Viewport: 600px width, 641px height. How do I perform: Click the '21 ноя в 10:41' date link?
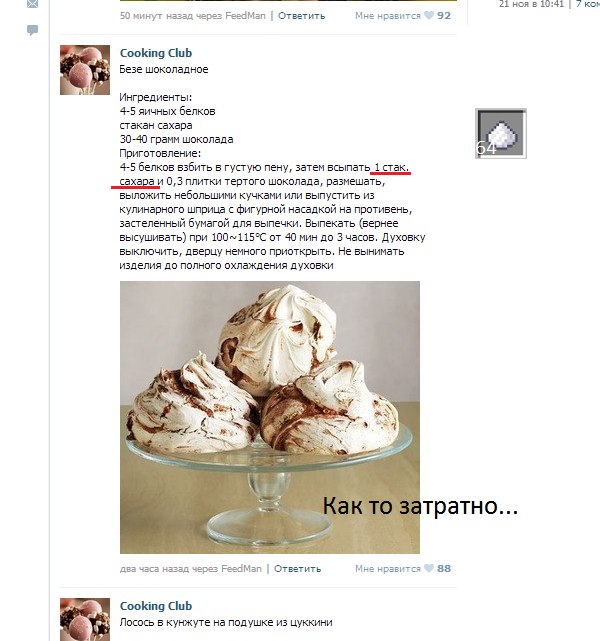[531, 4]
